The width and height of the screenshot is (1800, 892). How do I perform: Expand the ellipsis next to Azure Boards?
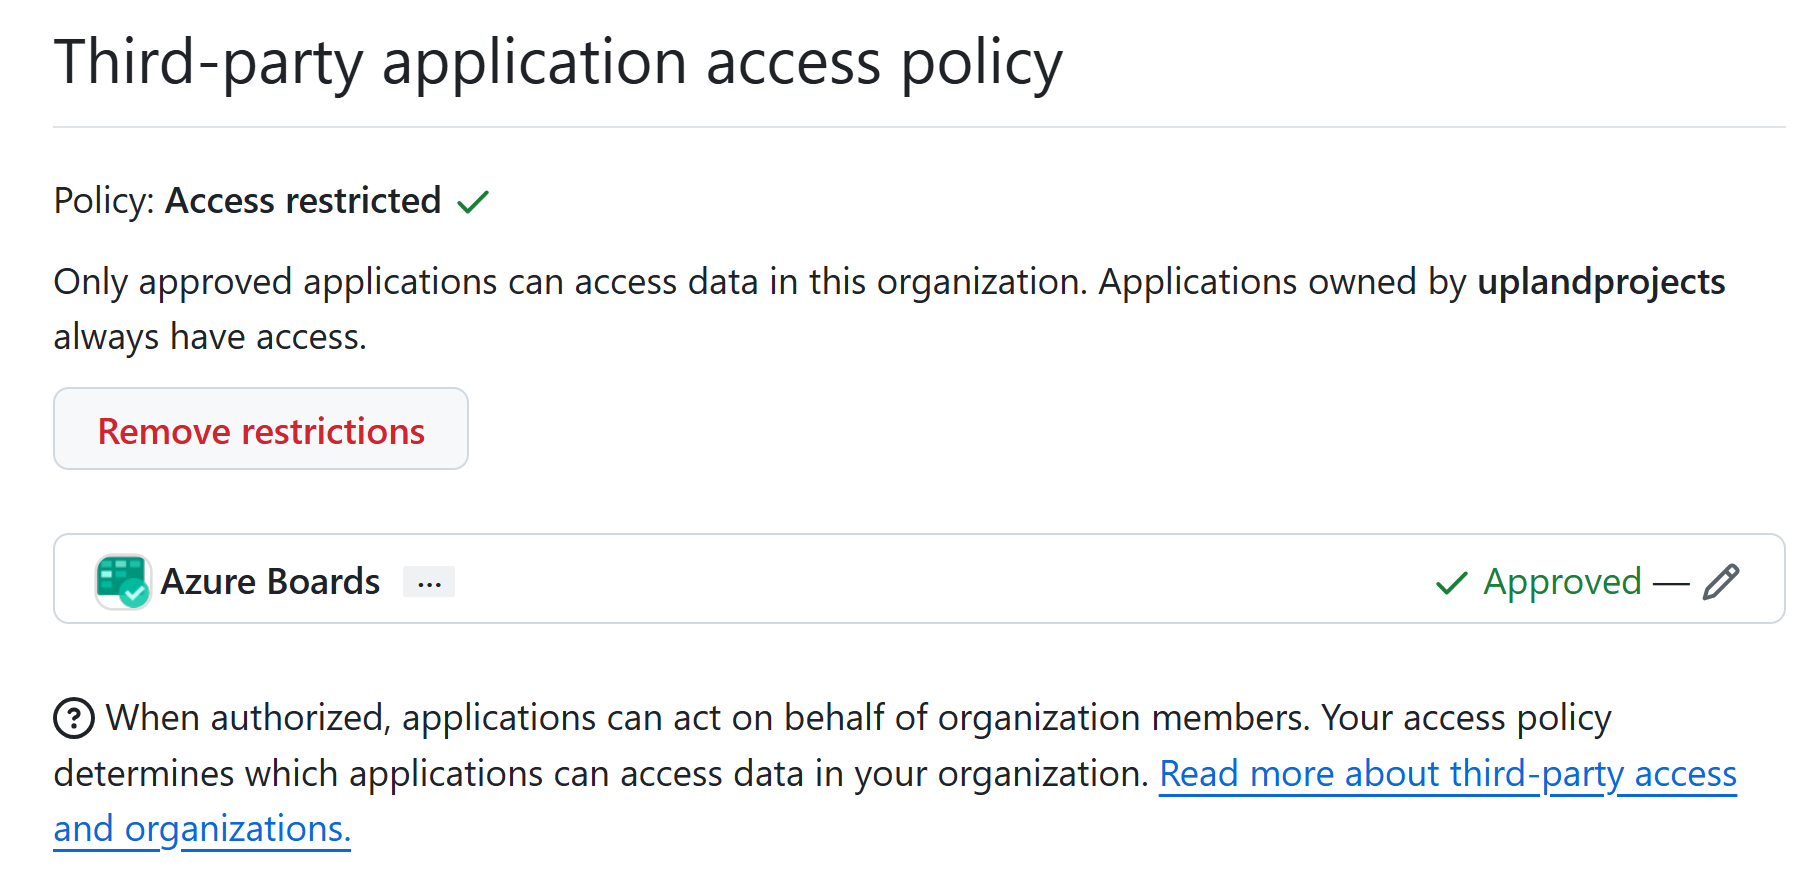429,582
